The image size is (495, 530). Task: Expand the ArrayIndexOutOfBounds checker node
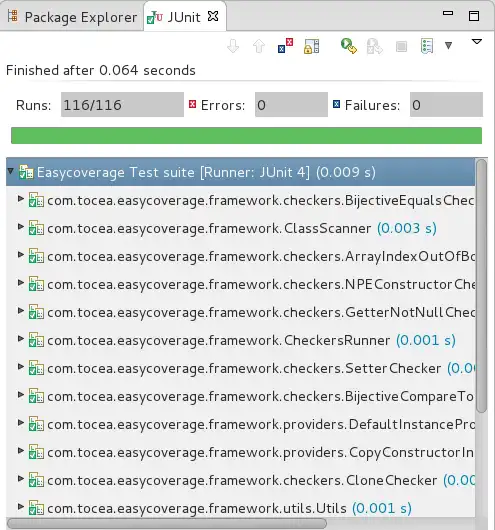pos(21,255)
